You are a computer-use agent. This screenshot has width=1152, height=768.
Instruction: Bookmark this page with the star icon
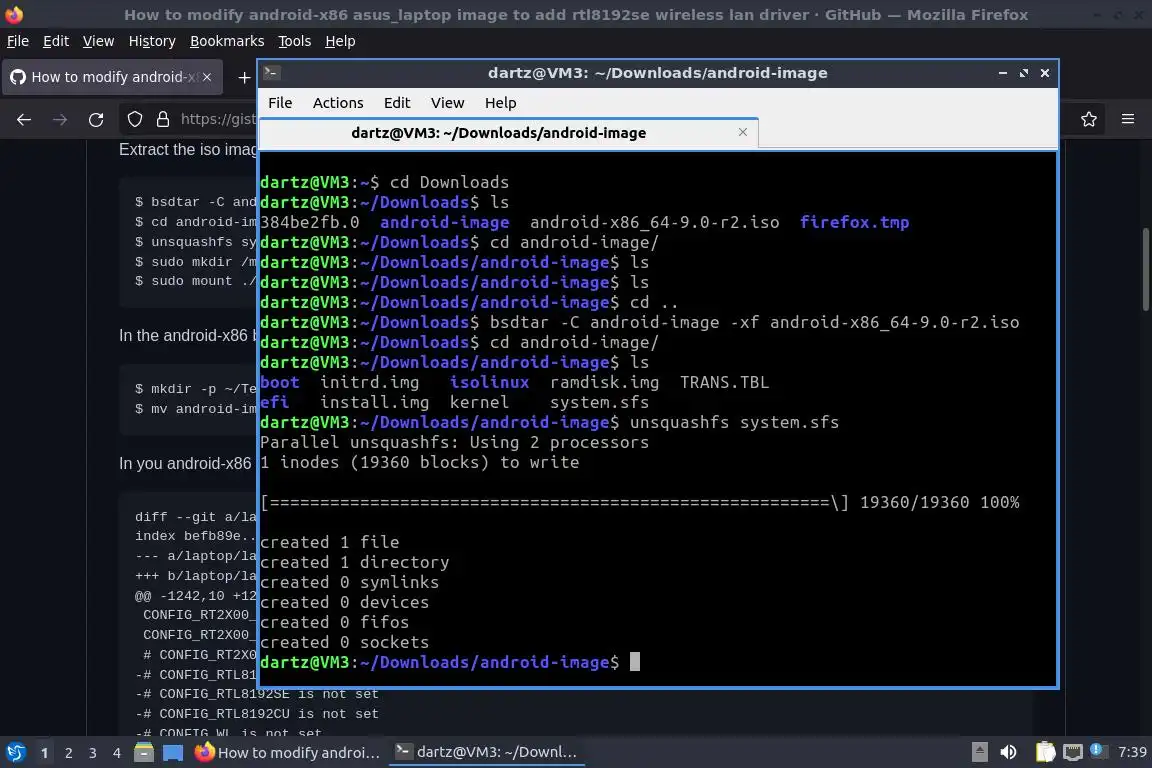[x=1089, y=119]
